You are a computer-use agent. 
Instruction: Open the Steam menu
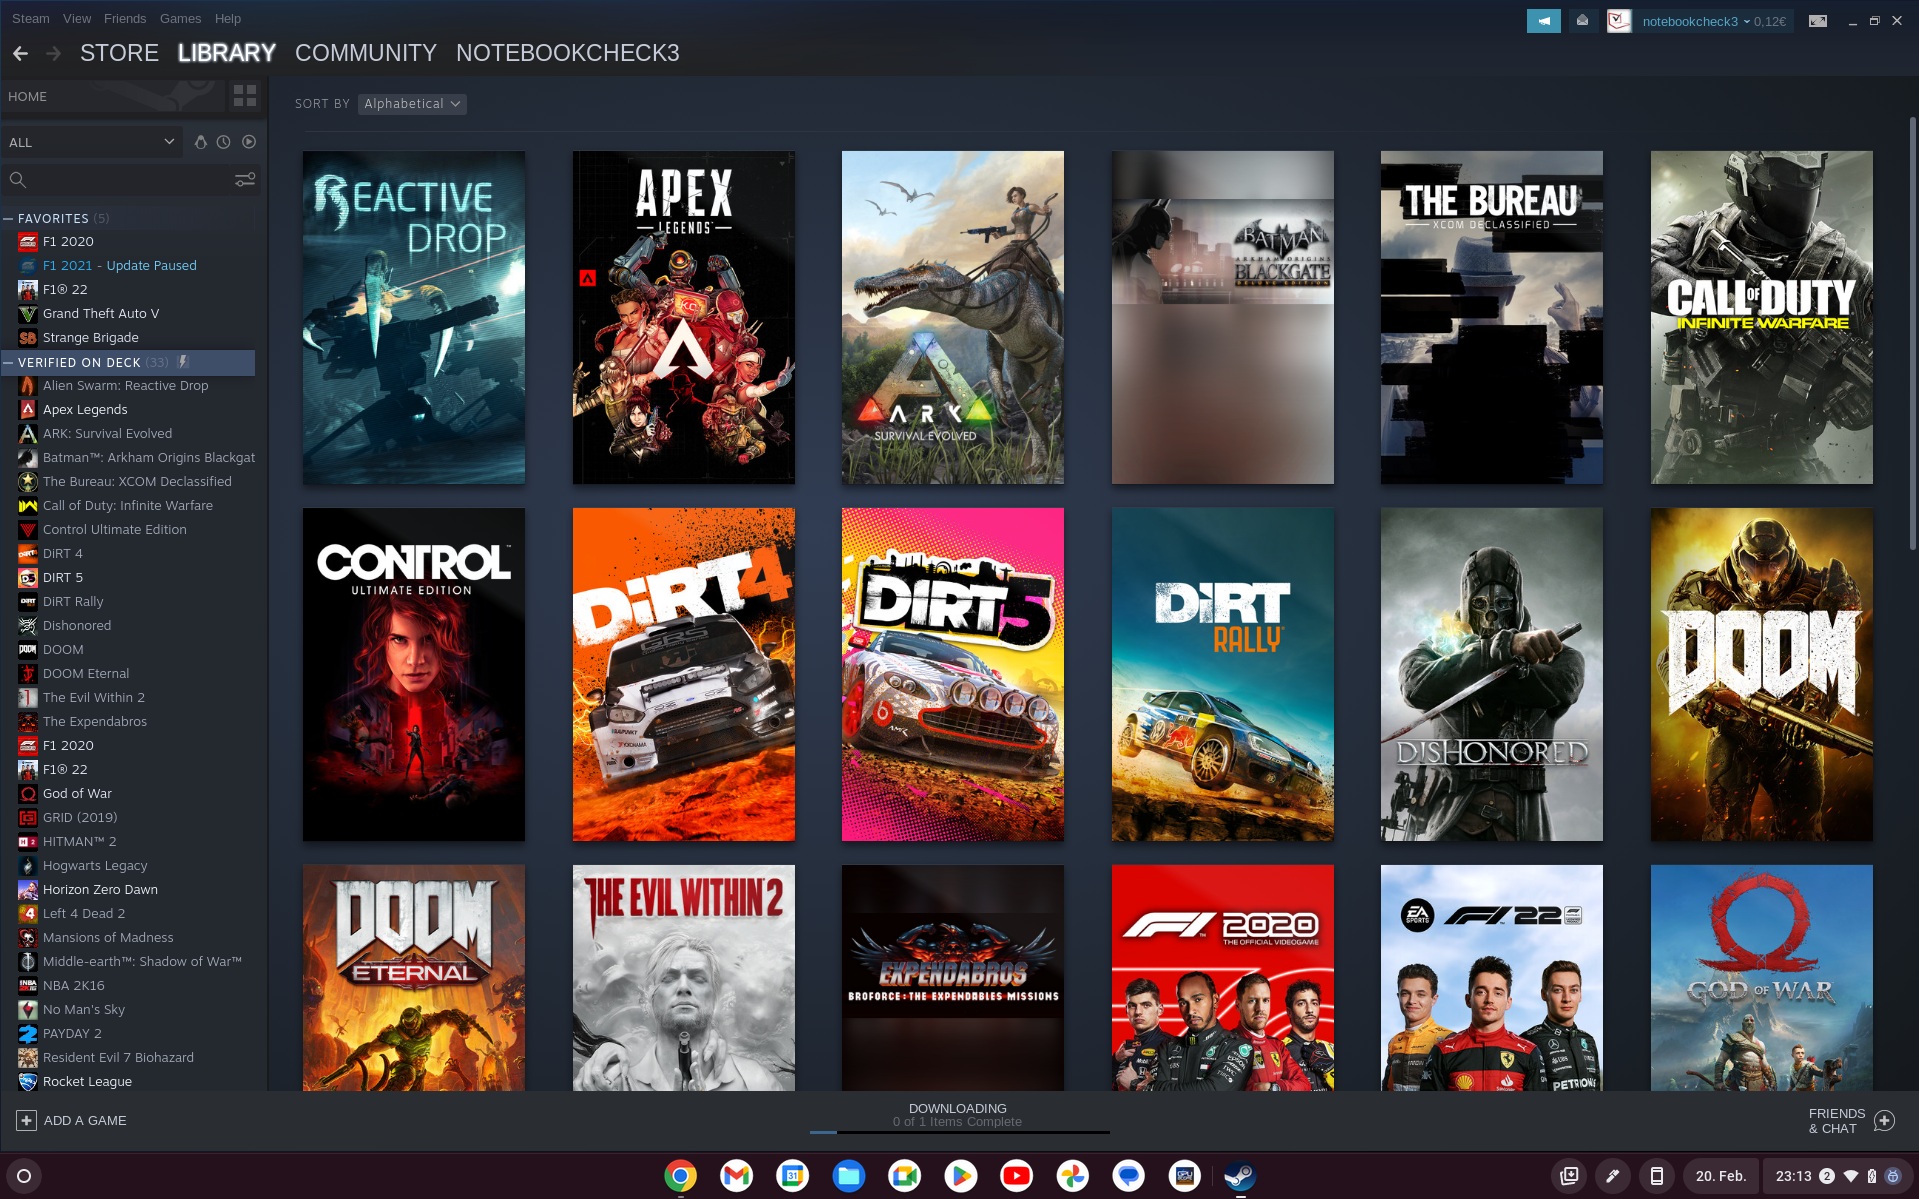click(x=30, y=18)
